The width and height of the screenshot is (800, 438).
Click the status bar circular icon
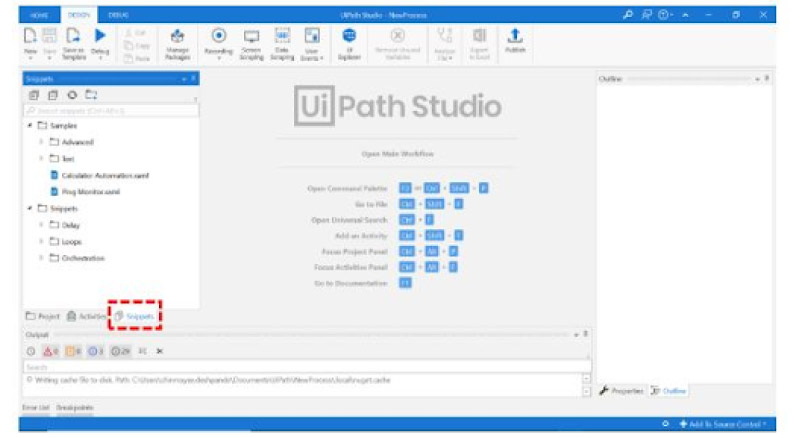click(665, 424)
